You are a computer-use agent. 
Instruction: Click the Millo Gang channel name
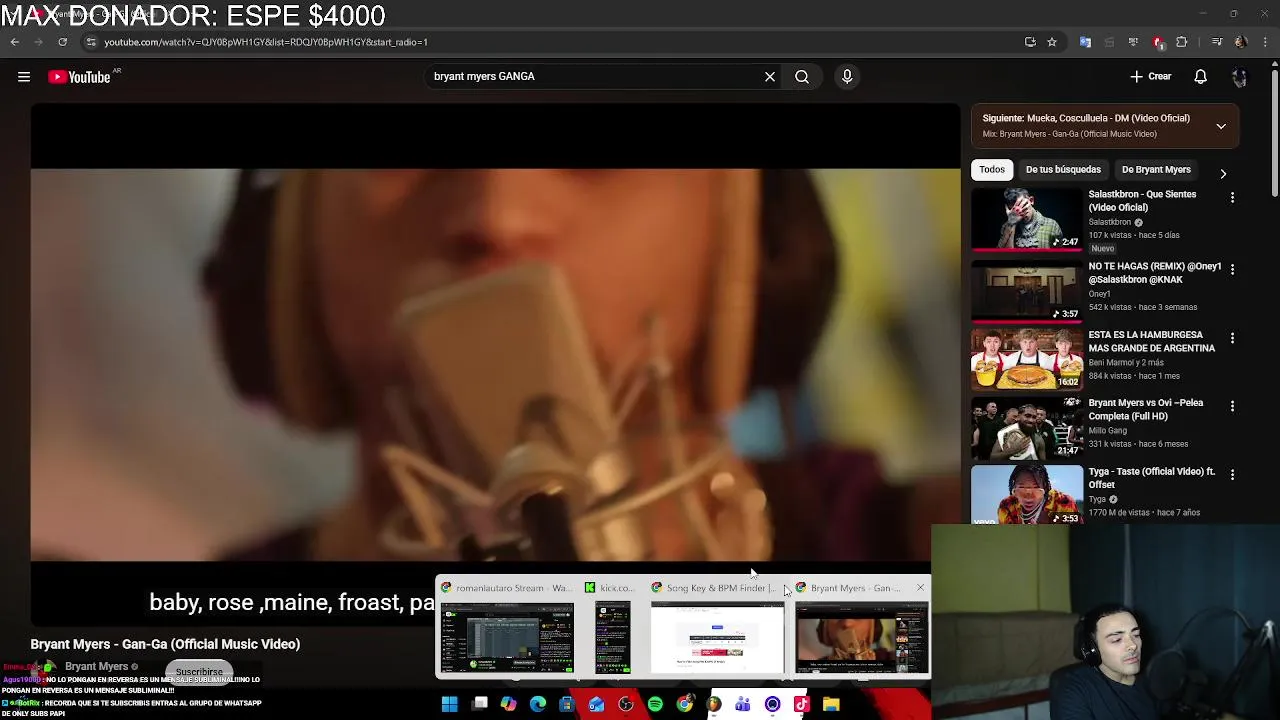pos(1109,431)
